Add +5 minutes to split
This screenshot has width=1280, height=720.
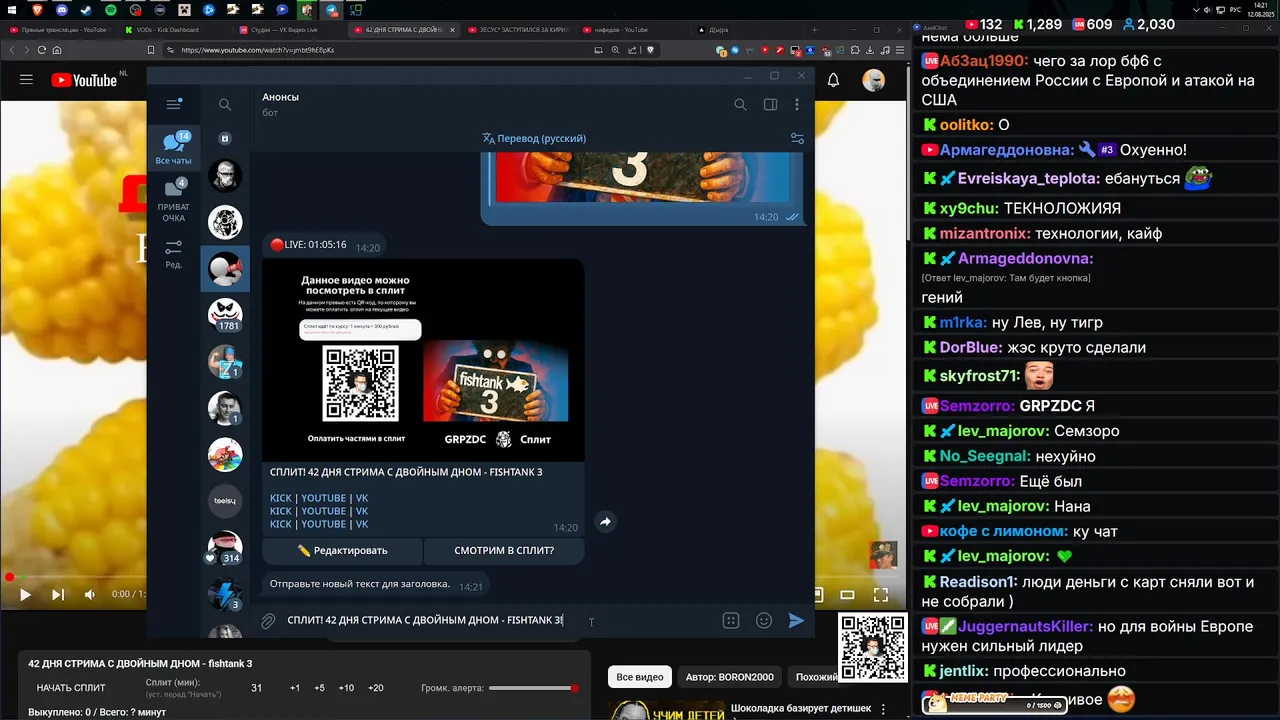click(x=319, y=688)
